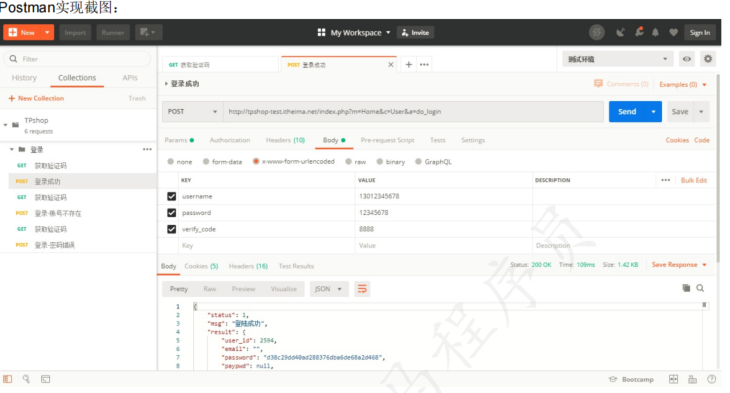Select the form-data body type
The width and height of the screenshot is (730, 393).
coord(206,162)
